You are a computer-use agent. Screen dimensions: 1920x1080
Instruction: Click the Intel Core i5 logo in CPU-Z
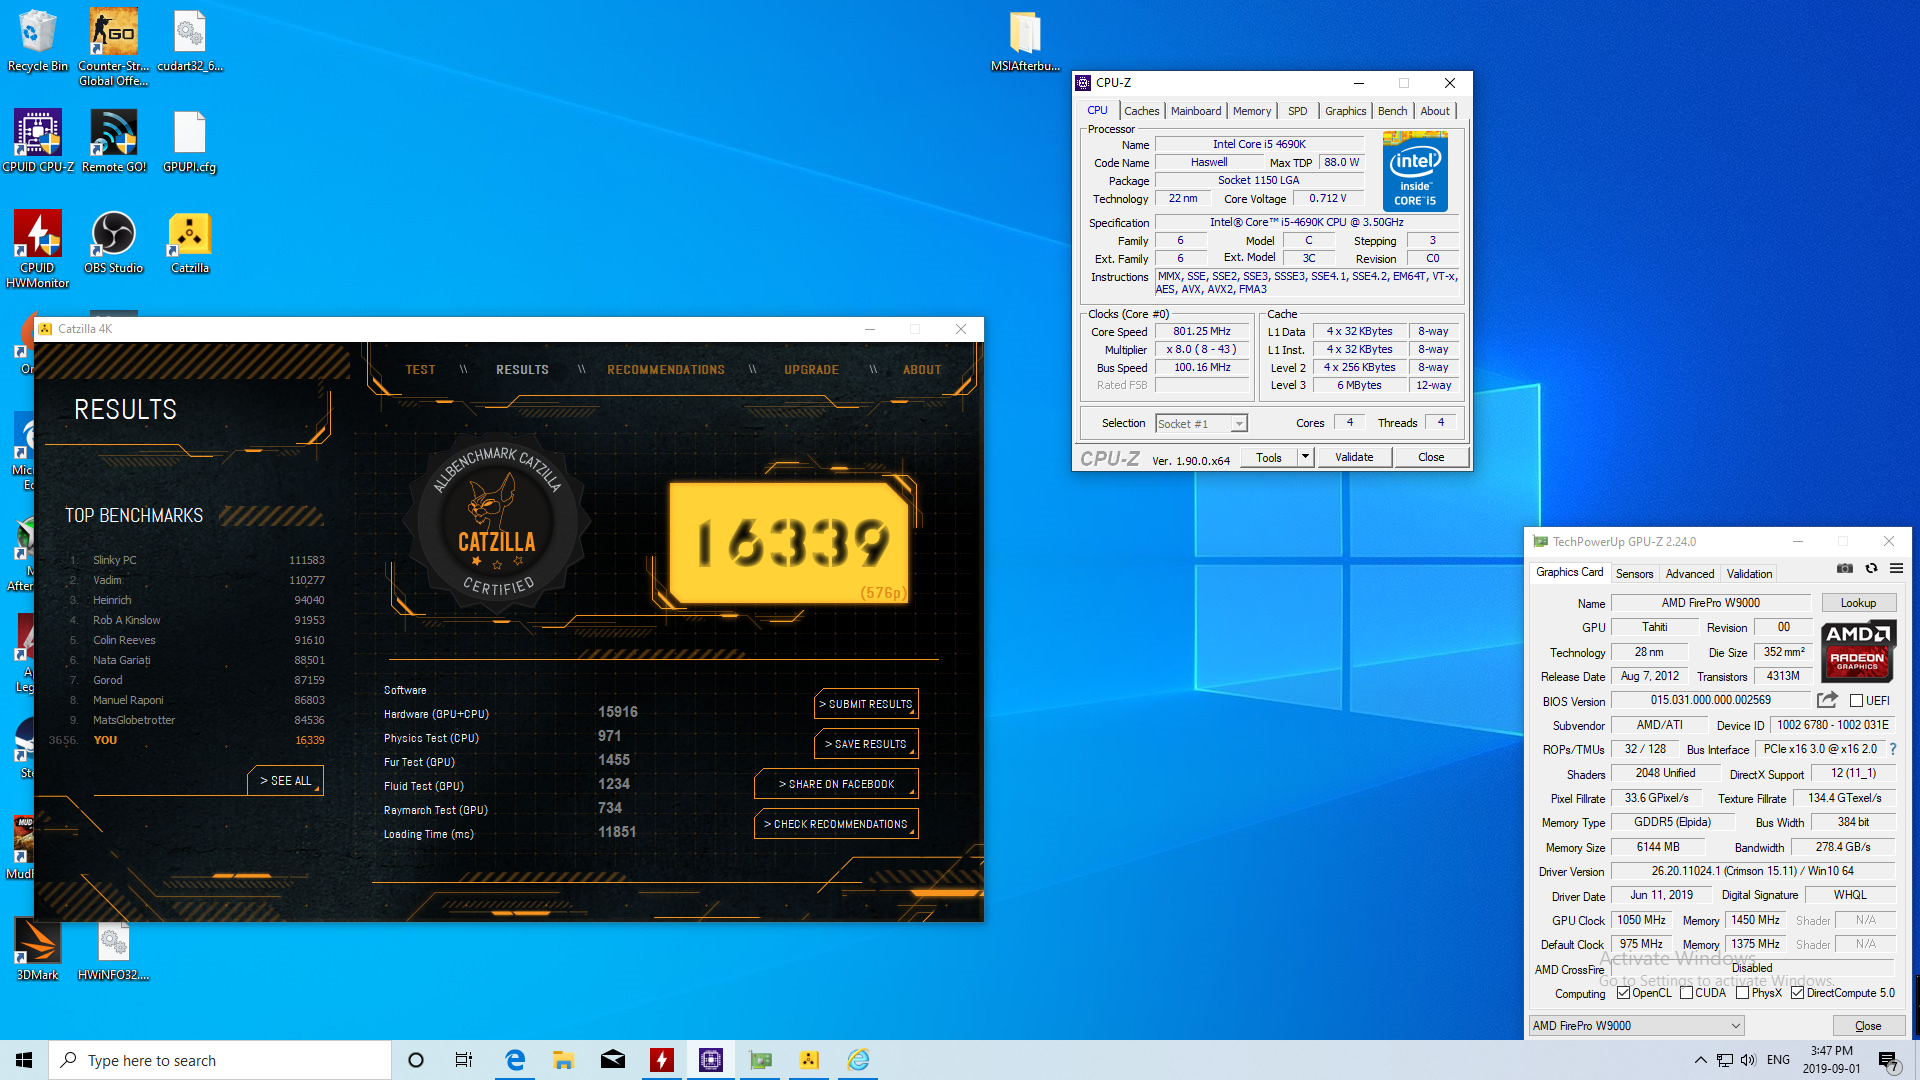coord(1415,171)
